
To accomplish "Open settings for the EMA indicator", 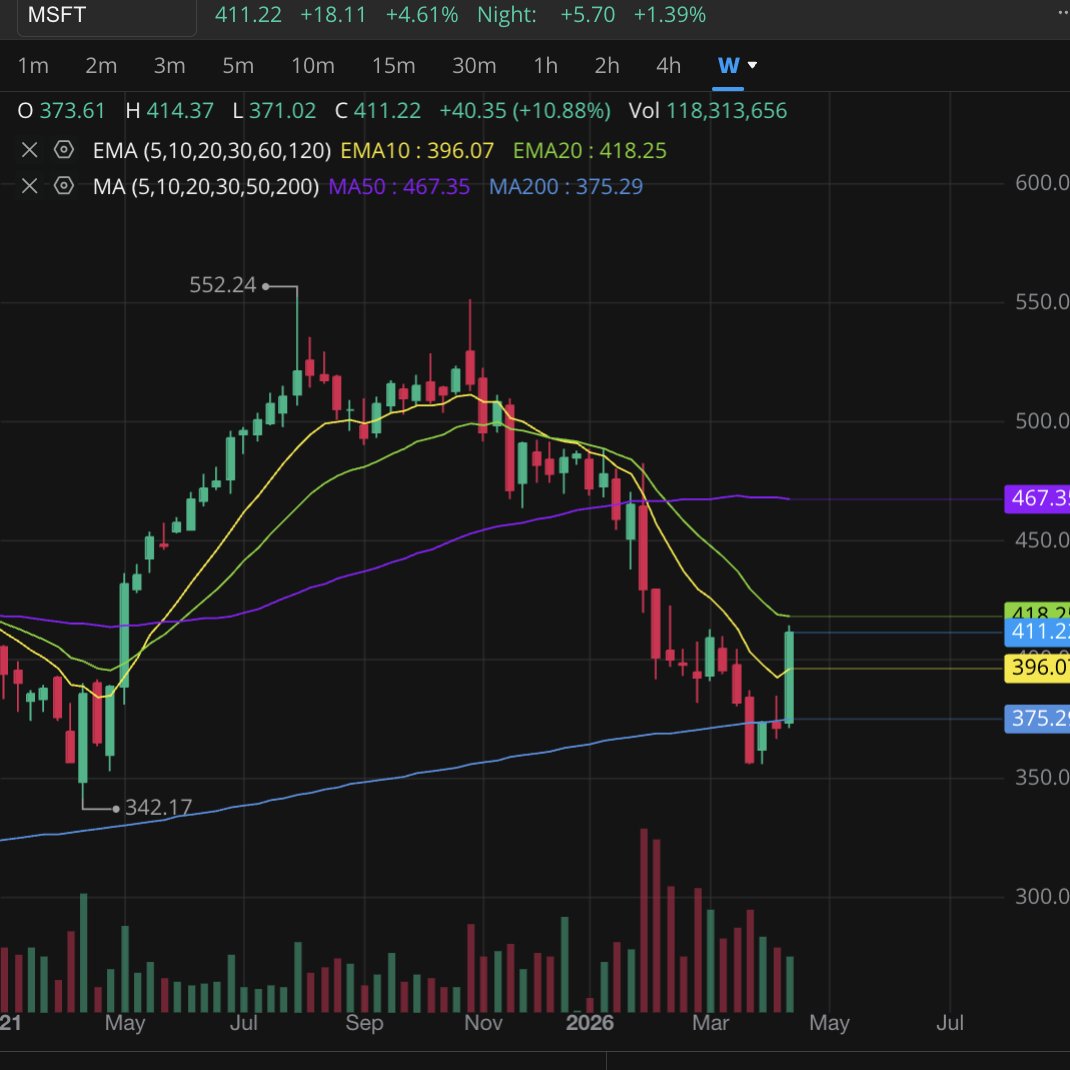I will (63, 149).
